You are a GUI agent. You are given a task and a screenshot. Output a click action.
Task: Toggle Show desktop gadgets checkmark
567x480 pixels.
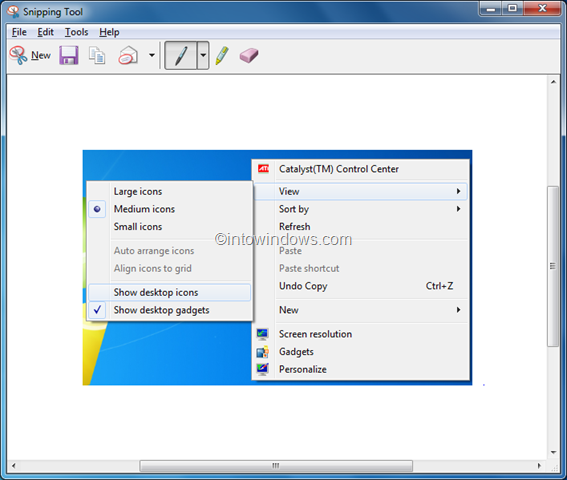[x=97, y=310]
